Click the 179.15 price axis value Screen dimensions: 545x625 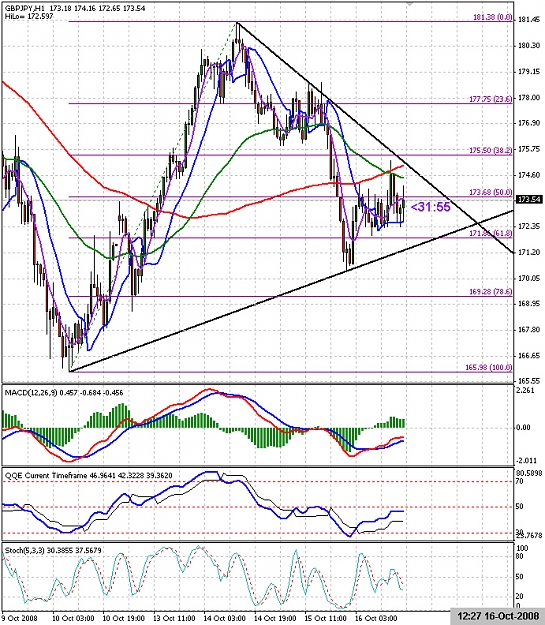pos(529,72)
